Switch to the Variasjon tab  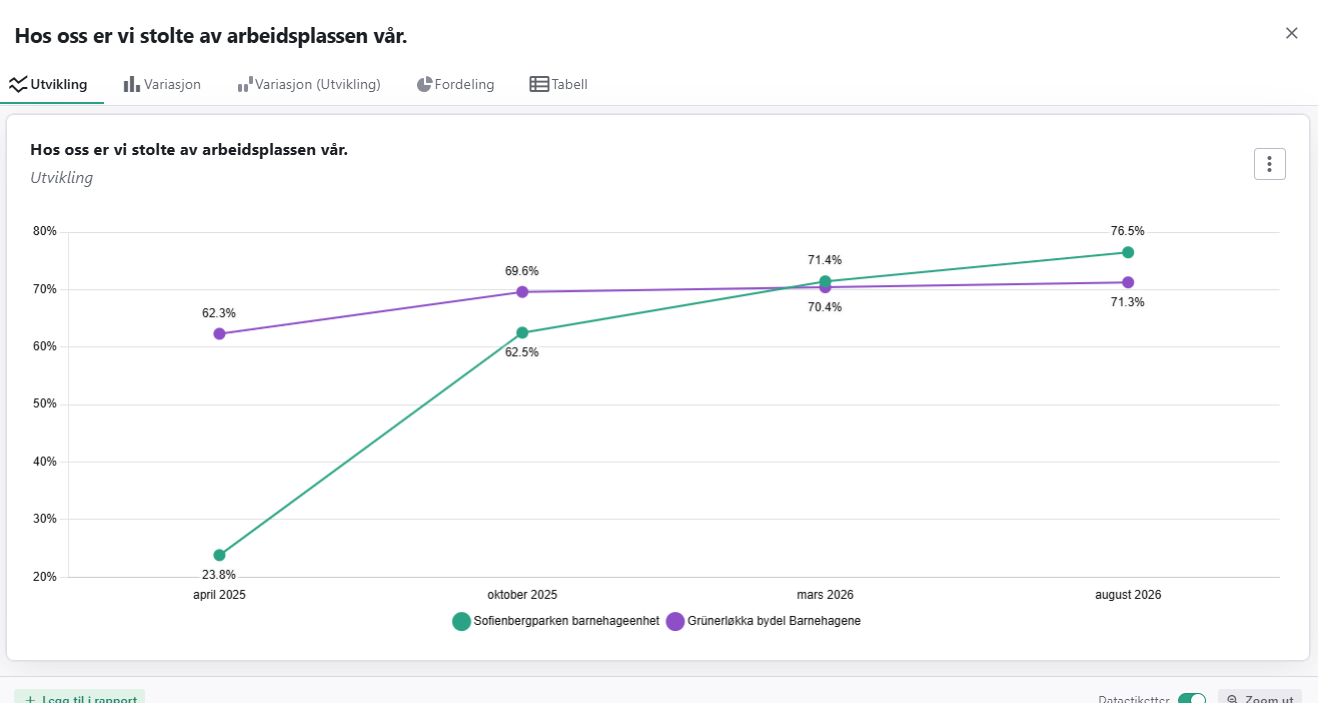click(x=162, y=85)
